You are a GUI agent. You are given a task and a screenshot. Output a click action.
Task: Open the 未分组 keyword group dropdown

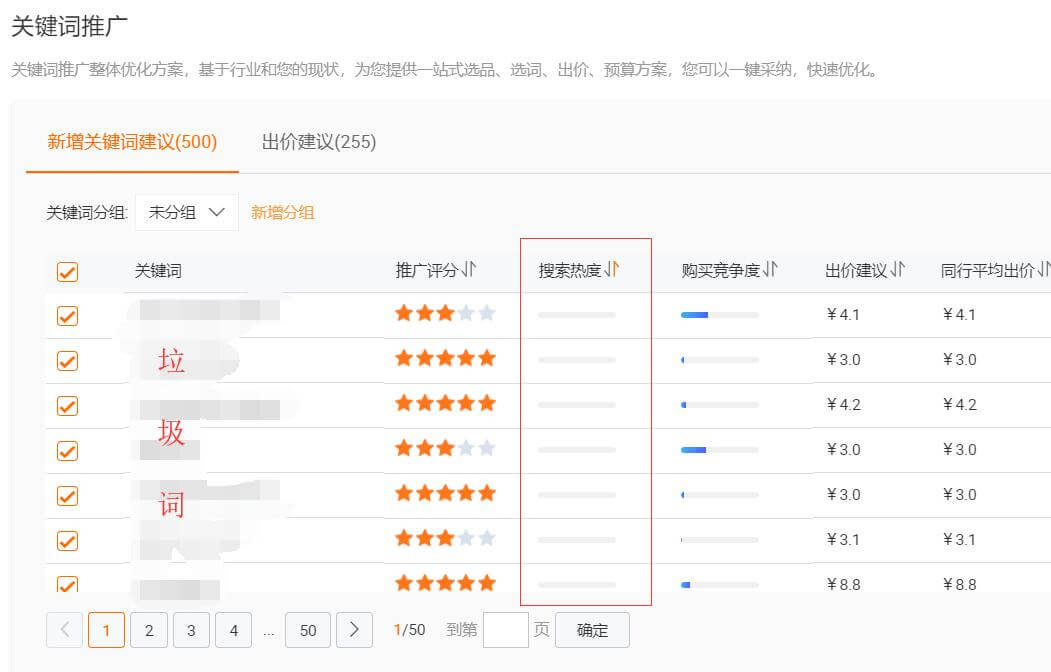(187, 212)
